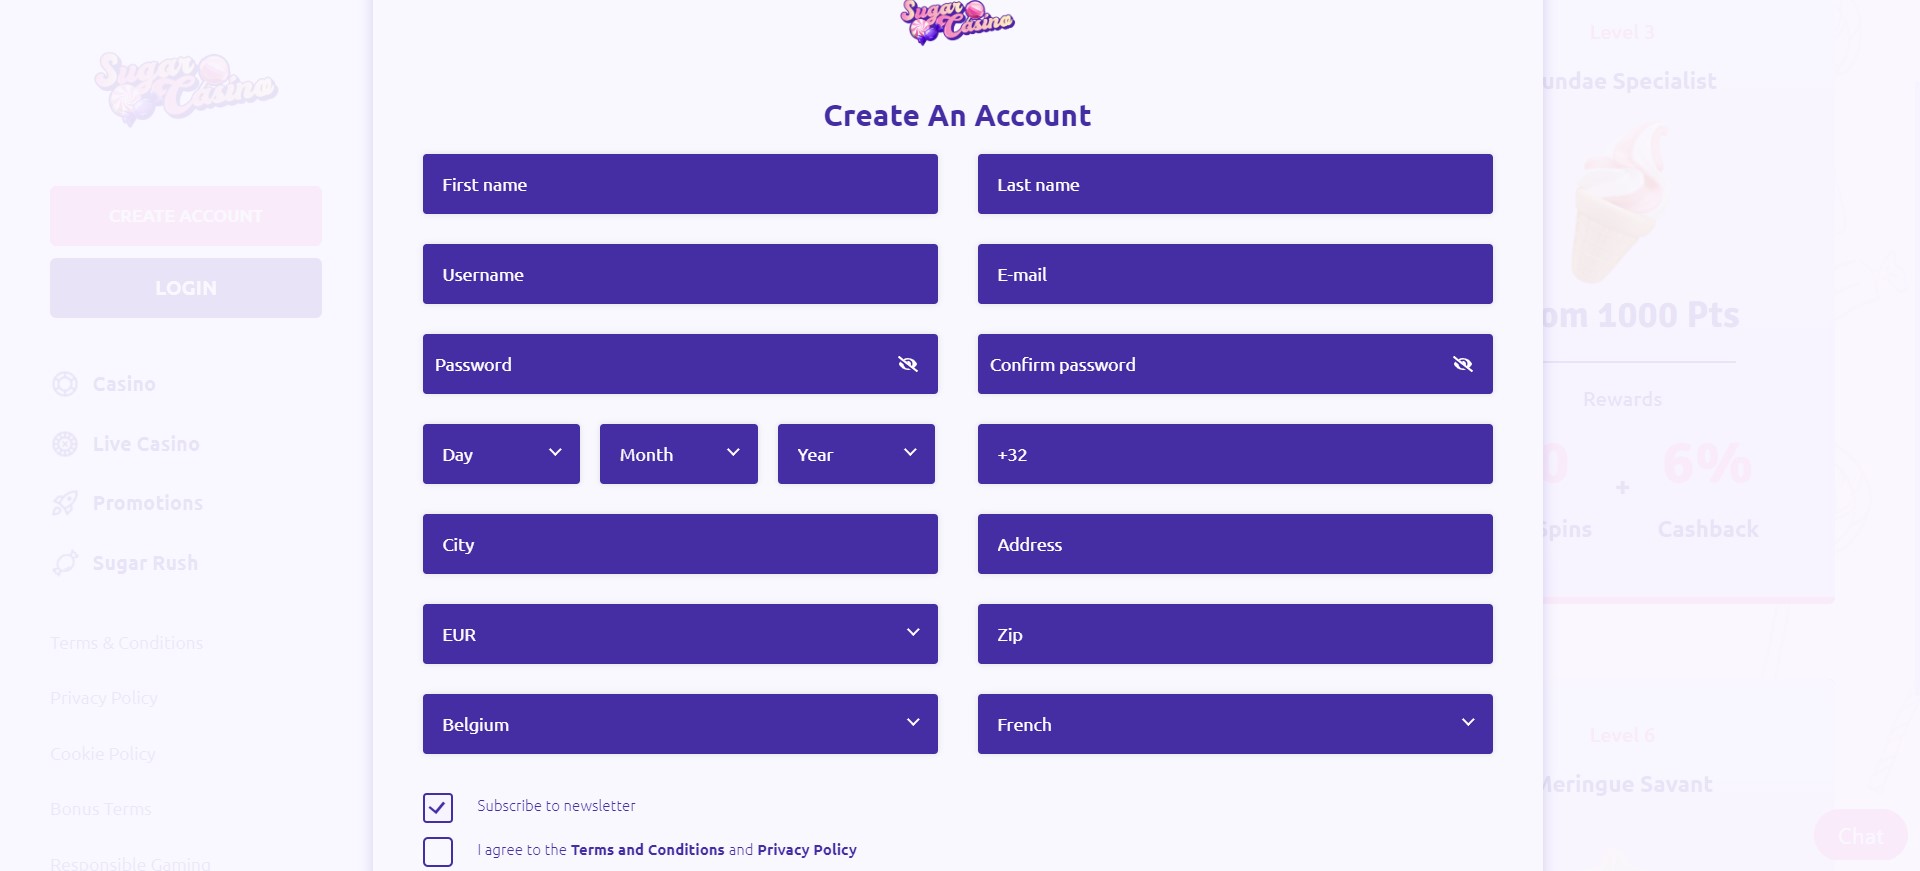Screen dimensions: 1920x871
Task: Click the Live Casino icon in the sidebar
Action: [65, 444]
